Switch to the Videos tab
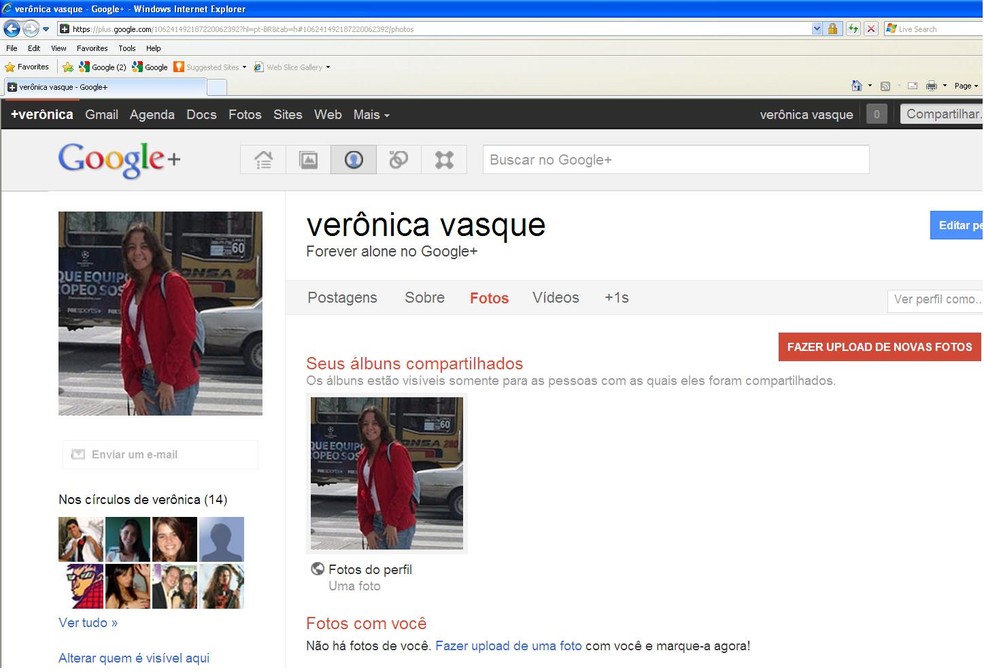 (555, 297)
